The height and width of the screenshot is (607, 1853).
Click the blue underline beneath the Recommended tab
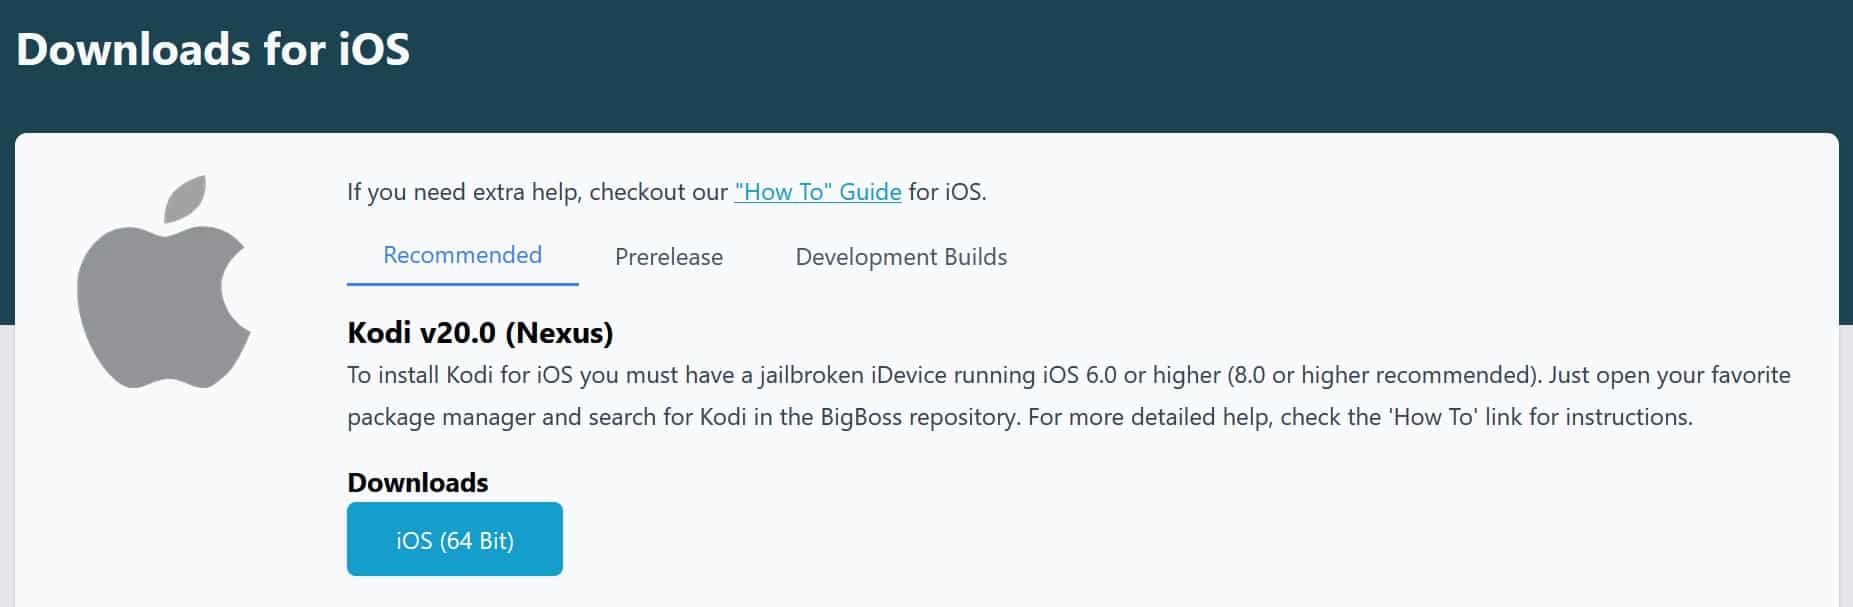point(463,284)
